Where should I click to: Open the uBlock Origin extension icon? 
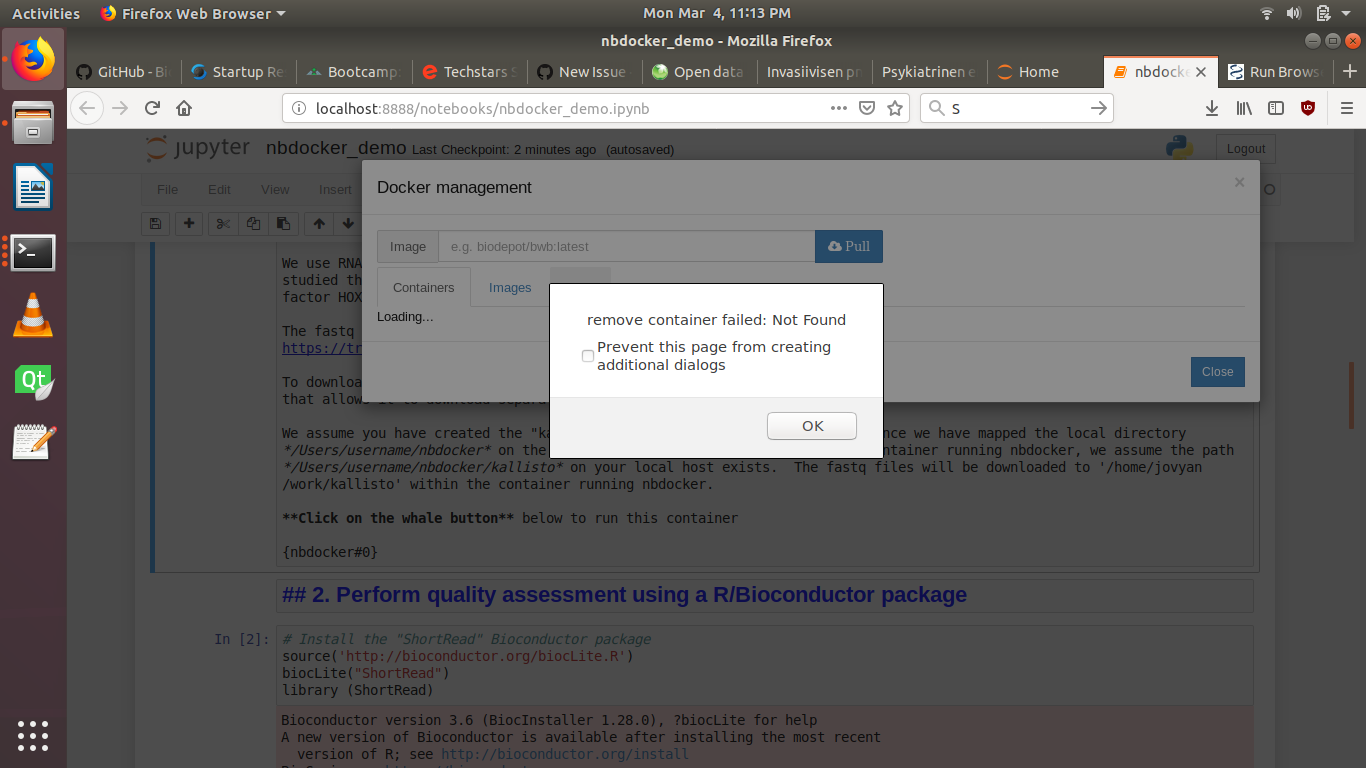(1308, 108)
